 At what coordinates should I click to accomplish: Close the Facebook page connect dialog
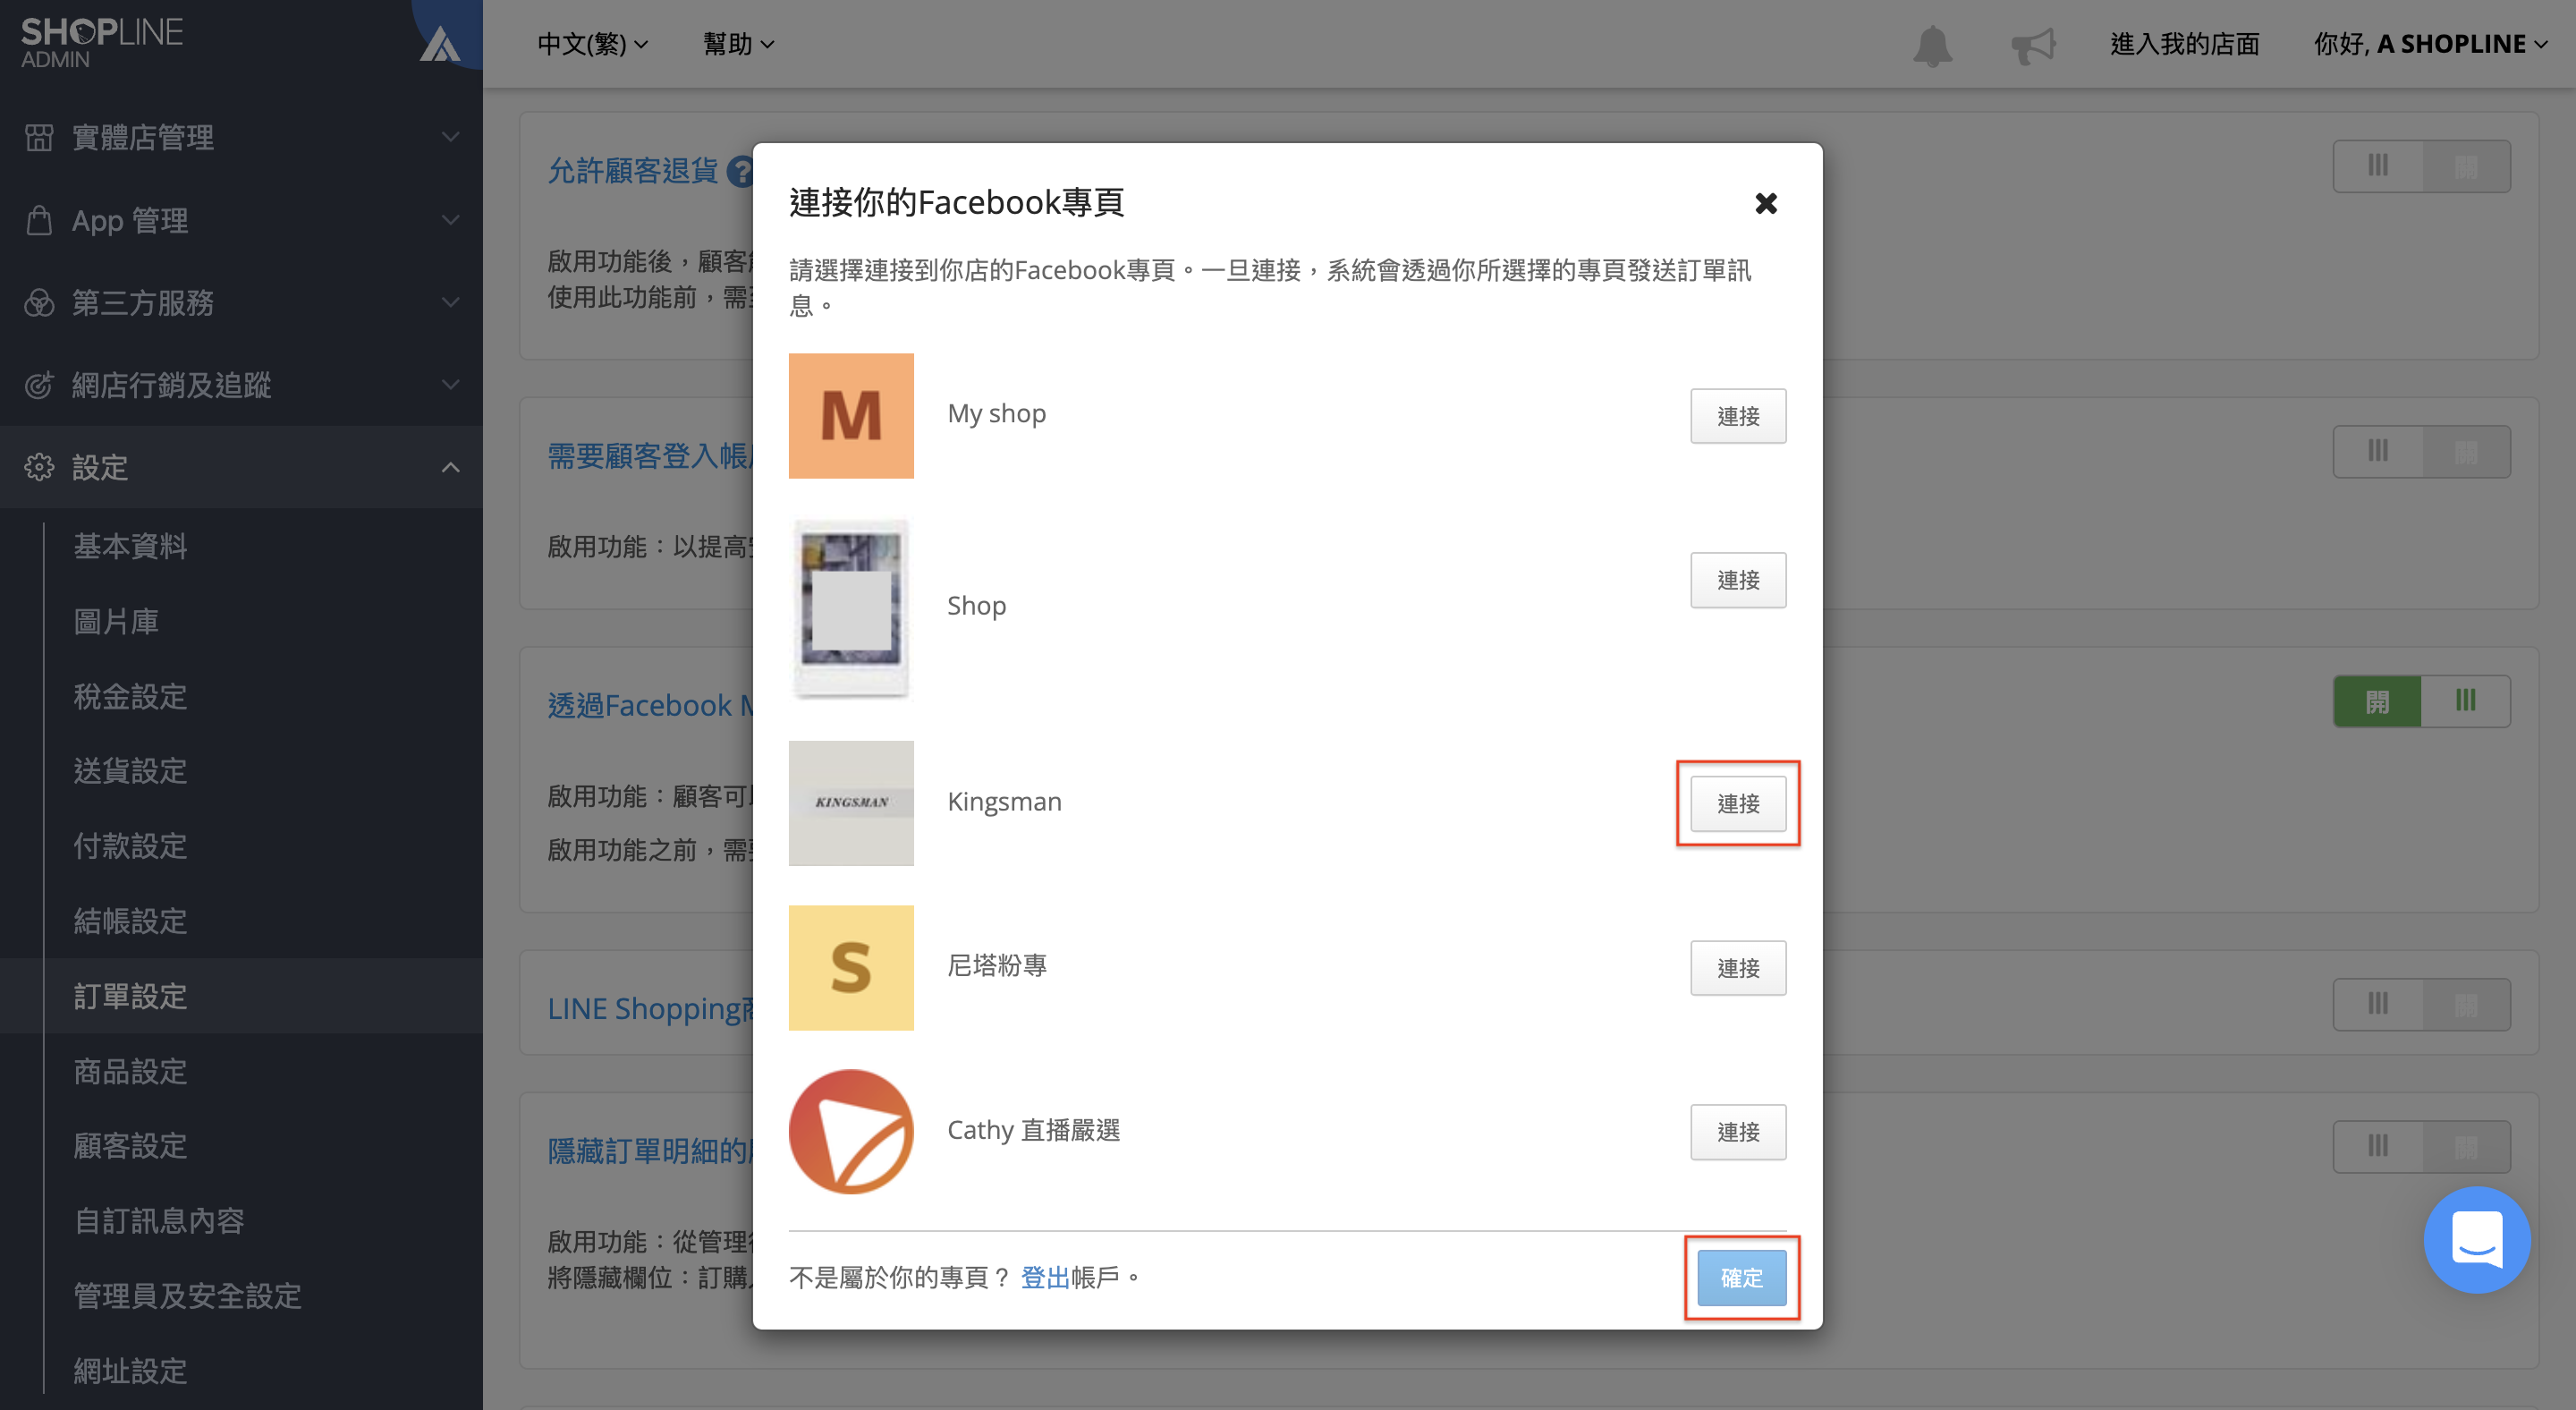[1766, 203]
